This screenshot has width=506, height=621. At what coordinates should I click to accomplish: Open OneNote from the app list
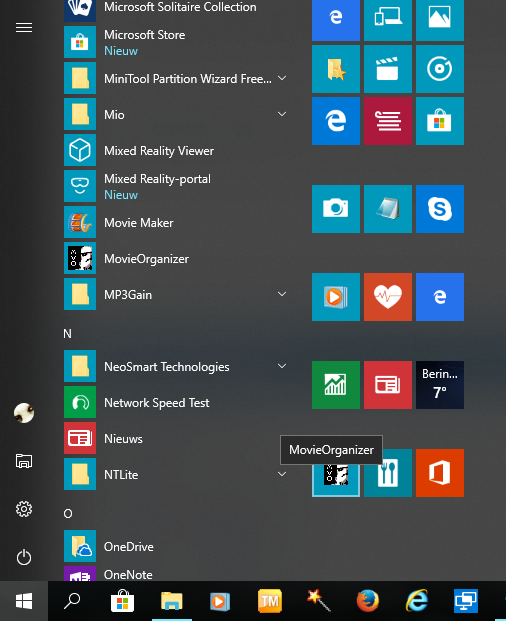[175, 573]
